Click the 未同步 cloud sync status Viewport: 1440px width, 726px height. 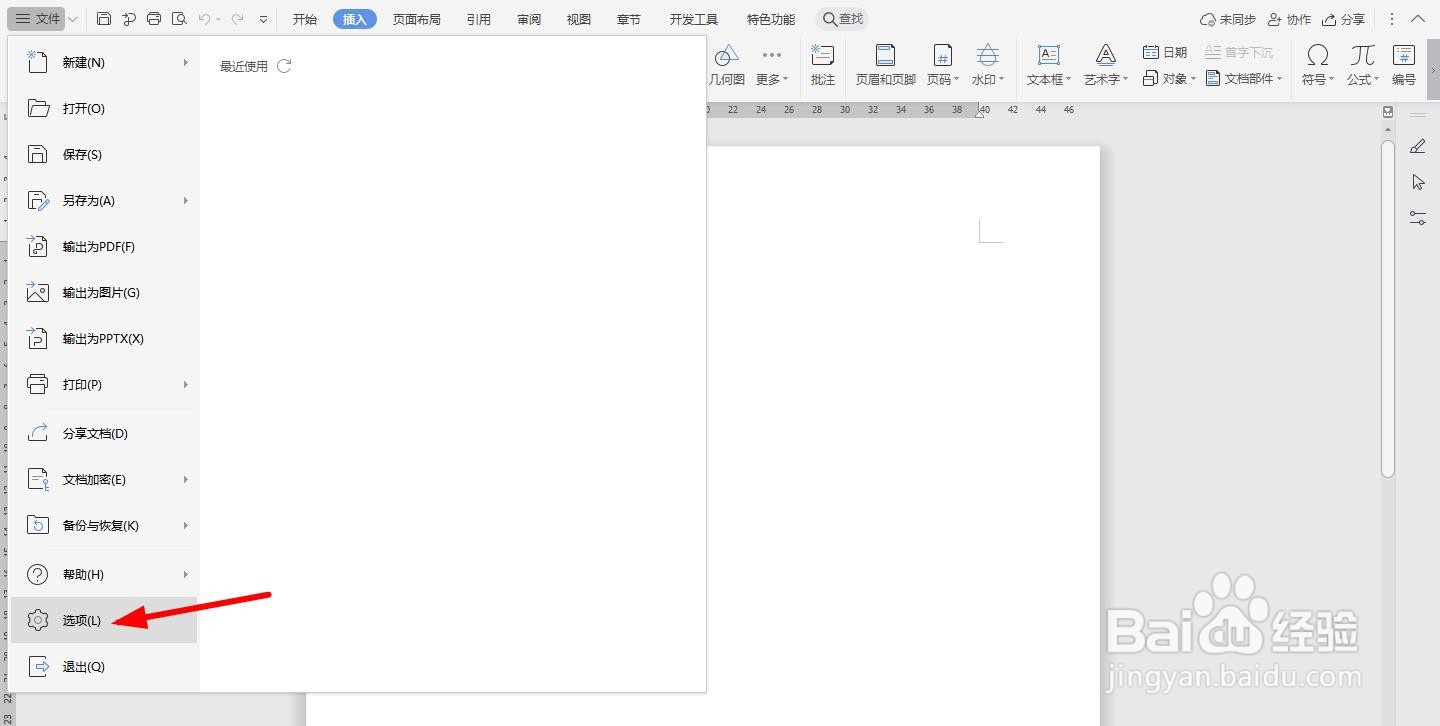click(x=1227, y=19)
